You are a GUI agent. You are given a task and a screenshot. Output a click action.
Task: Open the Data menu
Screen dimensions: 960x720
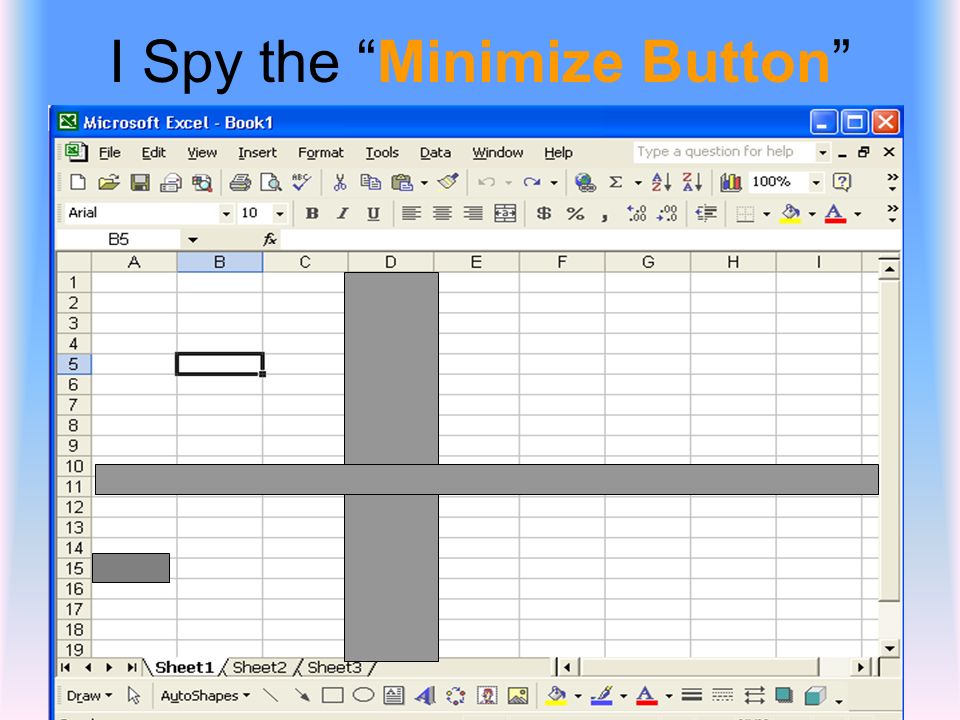click(x=435, y=152)
